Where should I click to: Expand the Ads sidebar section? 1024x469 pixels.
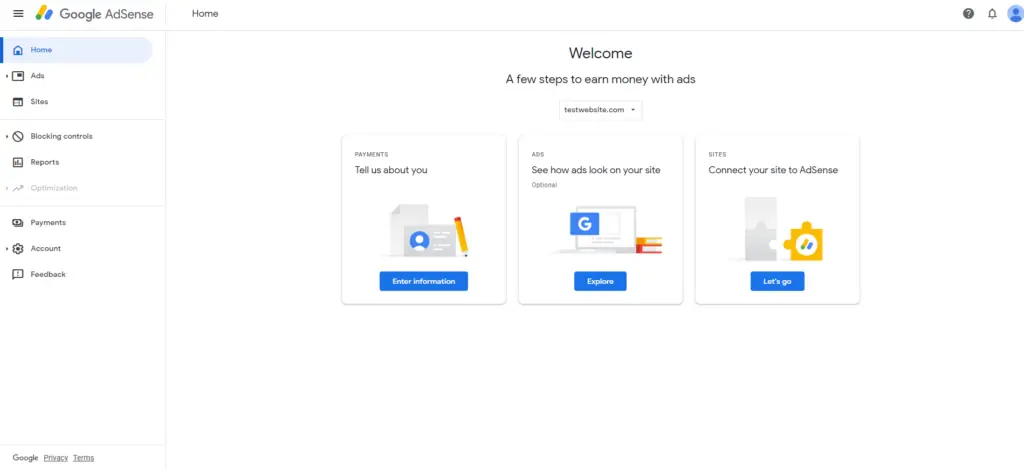click(x=7, y=76)
